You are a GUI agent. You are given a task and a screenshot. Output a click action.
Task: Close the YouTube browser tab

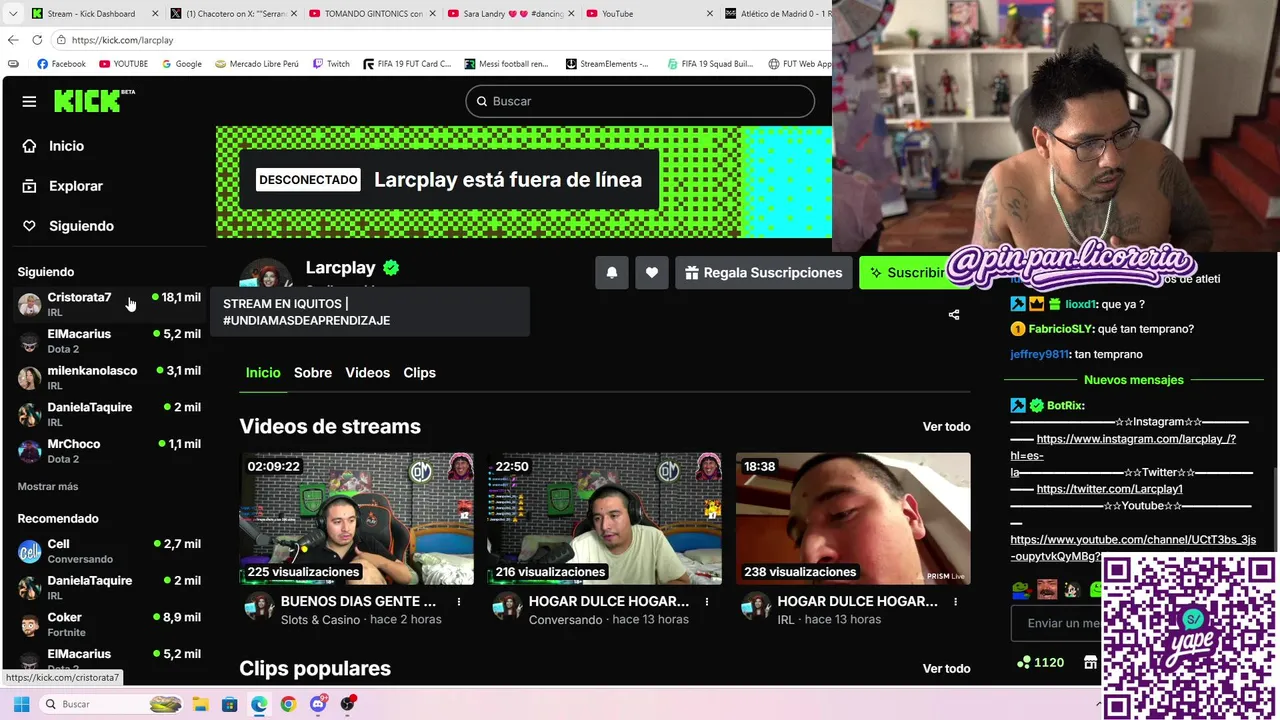tap(710, 14)
